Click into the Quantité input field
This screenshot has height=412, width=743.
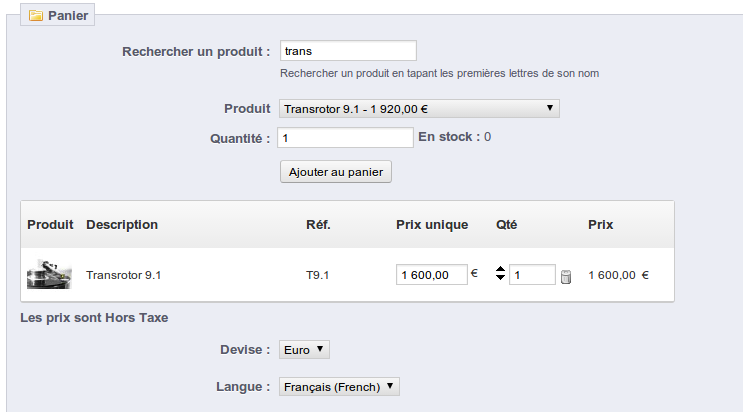[345, 138]
